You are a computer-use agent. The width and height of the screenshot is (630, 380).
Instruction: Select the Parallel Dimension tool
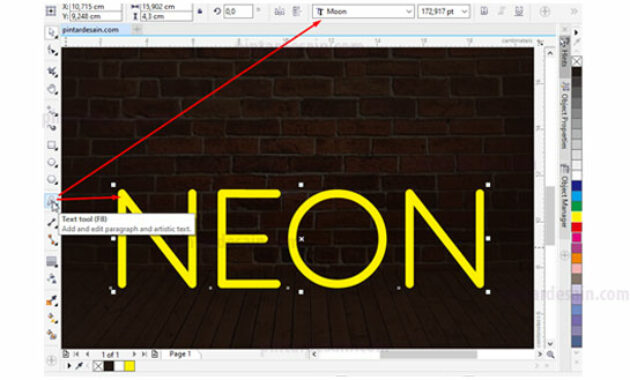[x=52, y=222]
